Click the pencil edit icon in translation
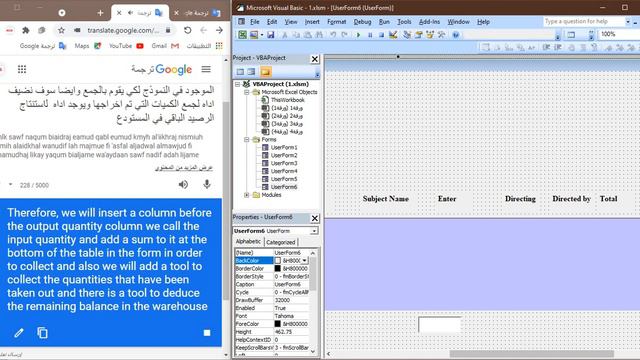 coord(19,333)
